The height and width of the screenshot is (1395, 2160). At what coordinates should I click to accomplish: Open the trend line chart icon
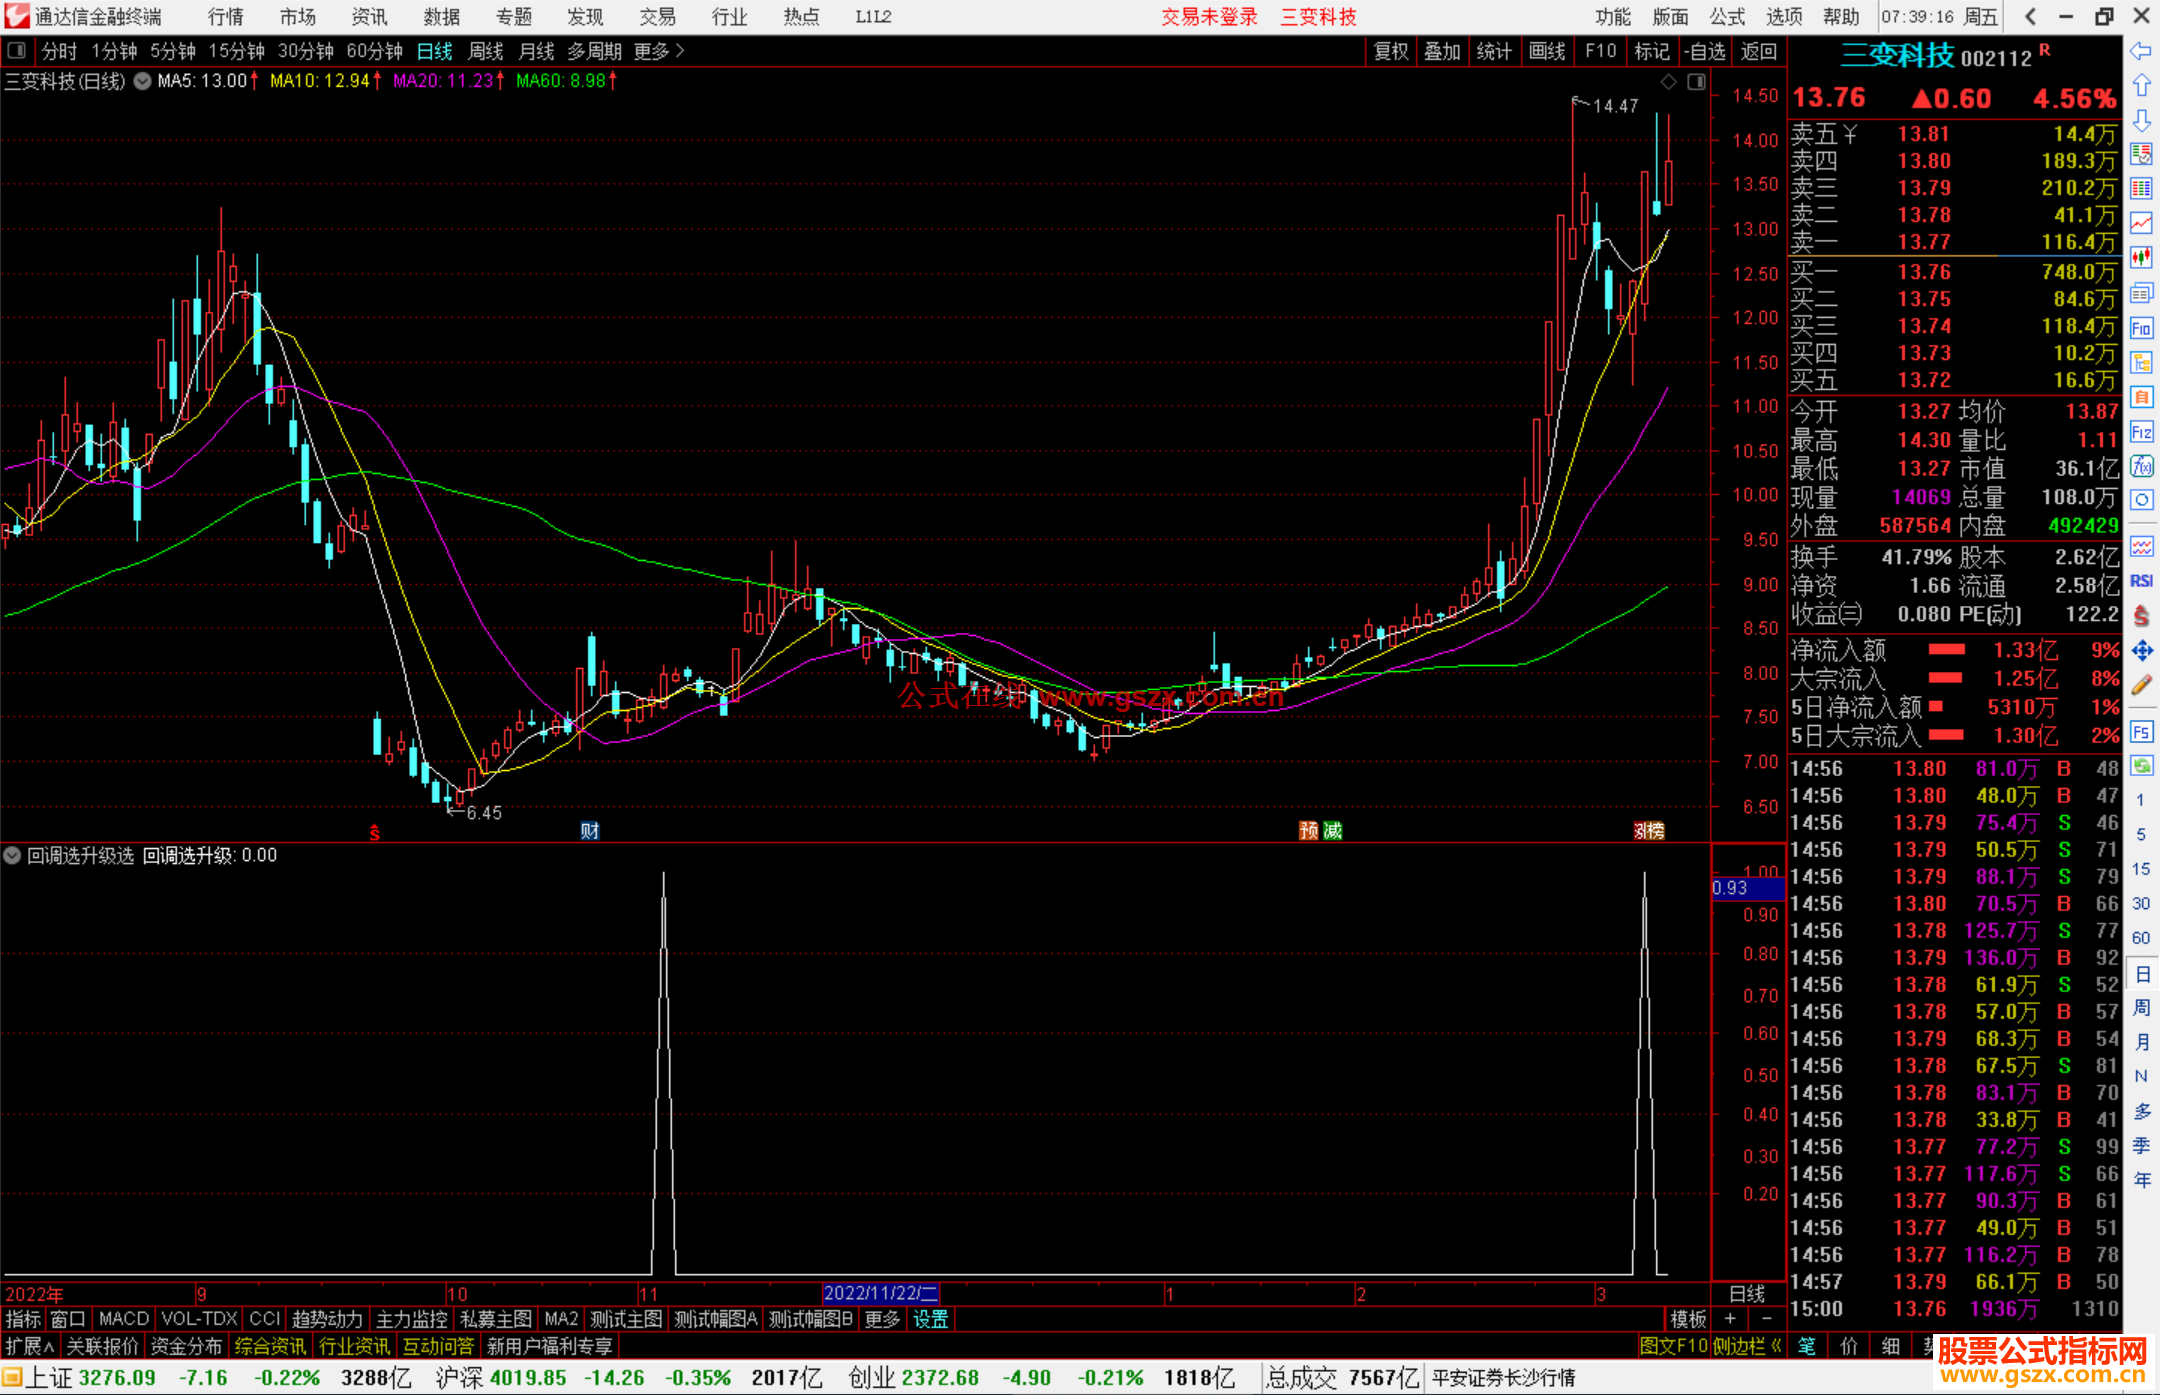coord(2141,222)
